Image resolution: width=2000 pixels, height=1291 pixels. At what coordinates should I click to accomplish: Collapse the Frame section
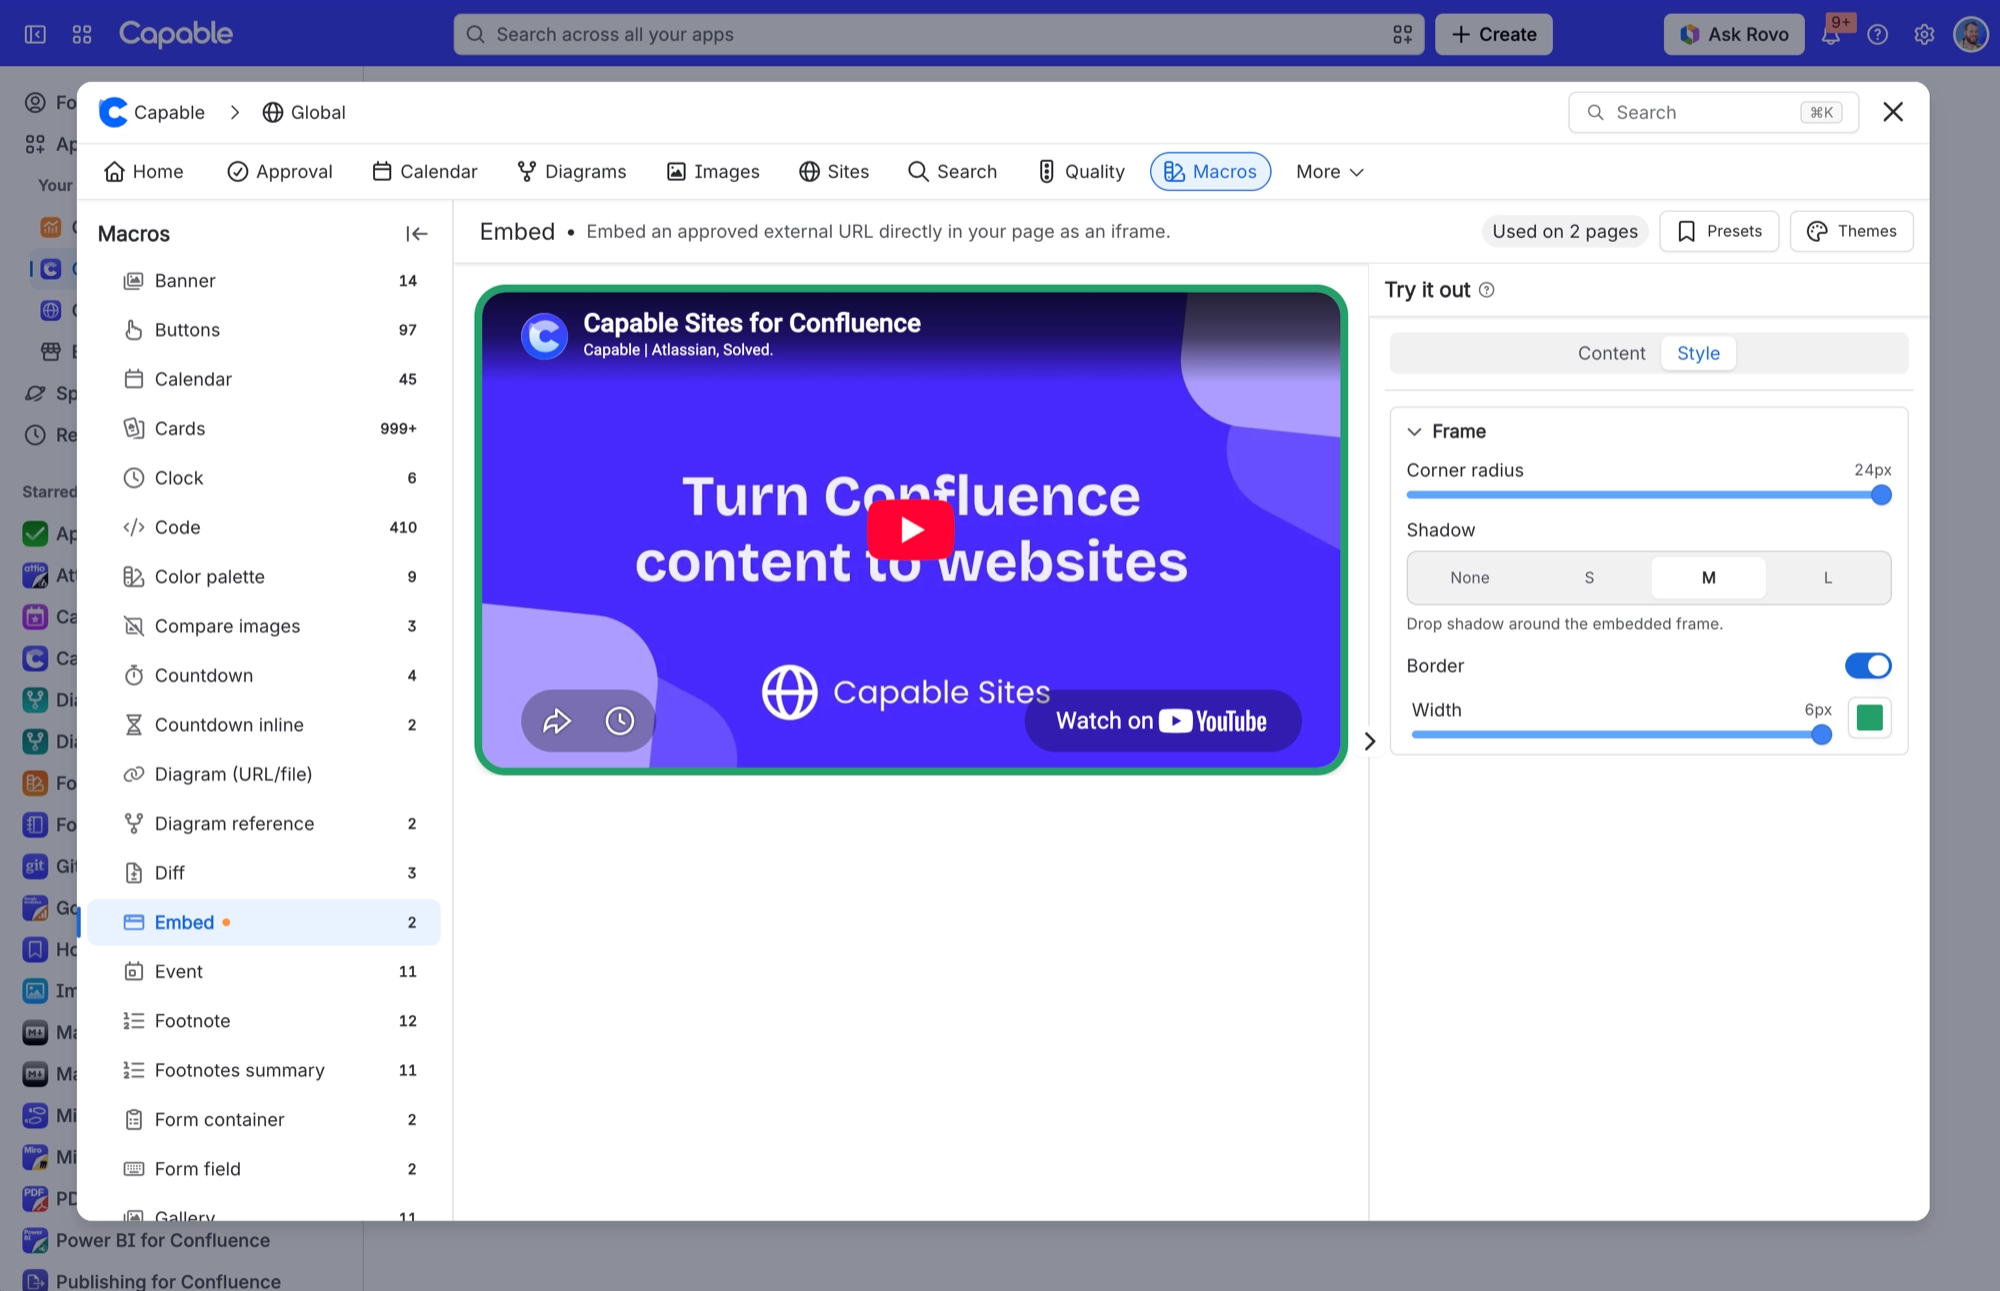point(1414,431)
